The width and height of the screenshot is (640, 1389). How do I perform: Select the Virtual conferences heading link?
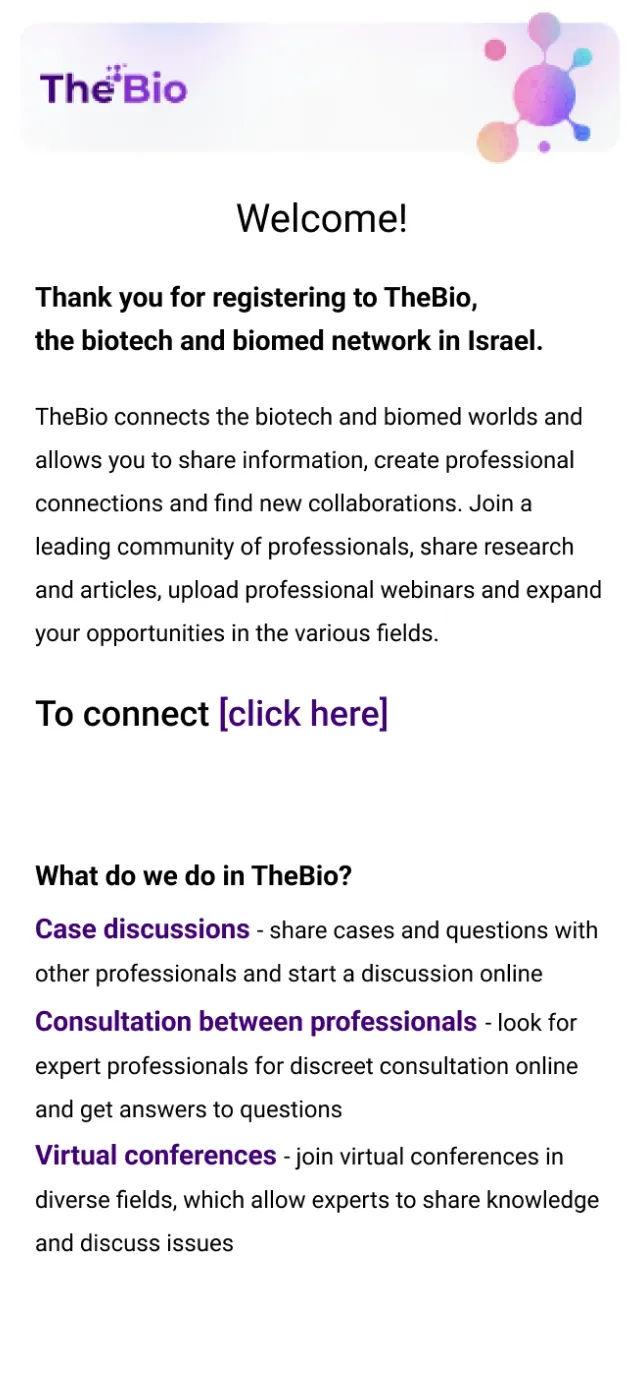point(156,1155)
